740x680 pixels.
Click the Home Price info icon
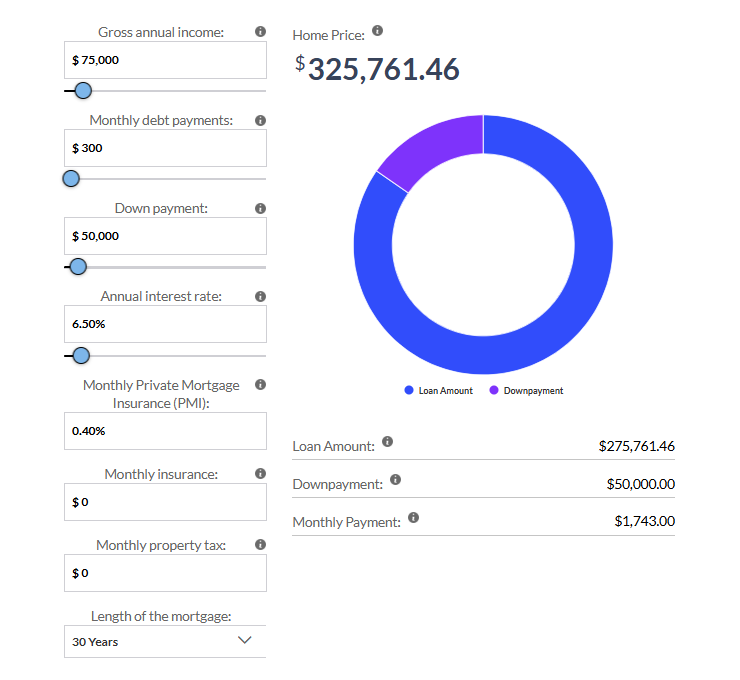pos(377,31)
